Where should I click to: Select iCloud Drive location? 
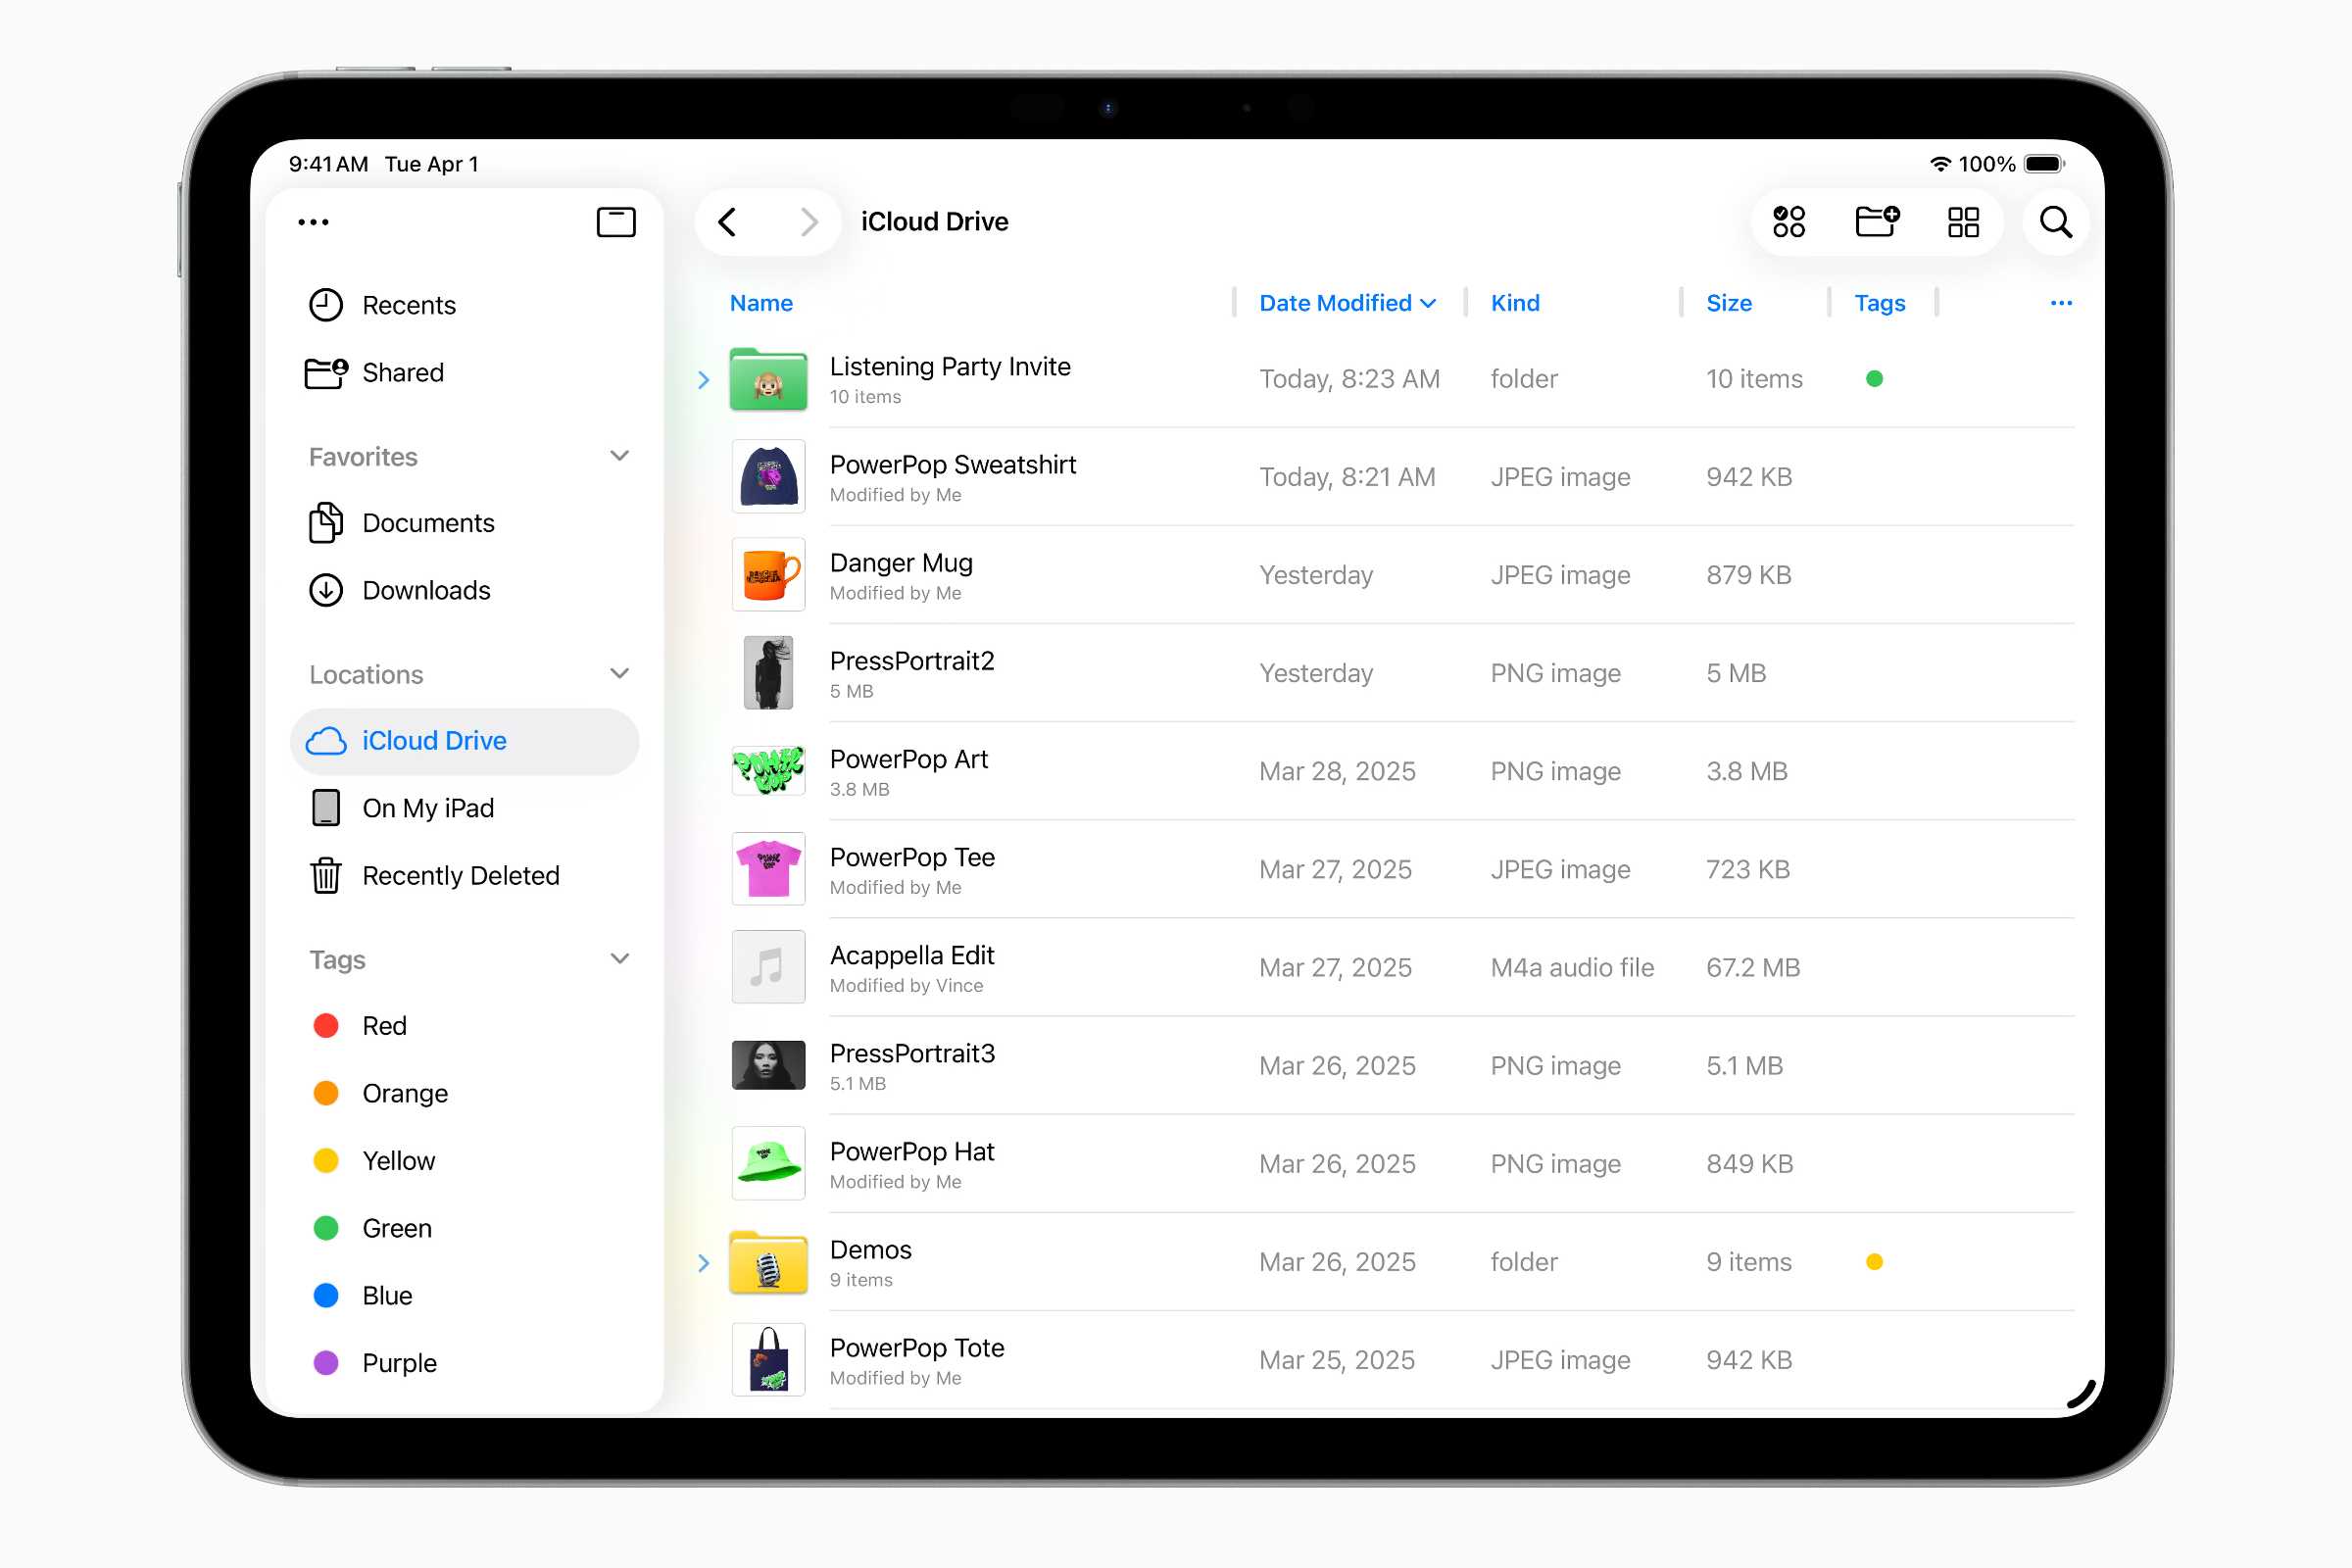tap(434, 740)
